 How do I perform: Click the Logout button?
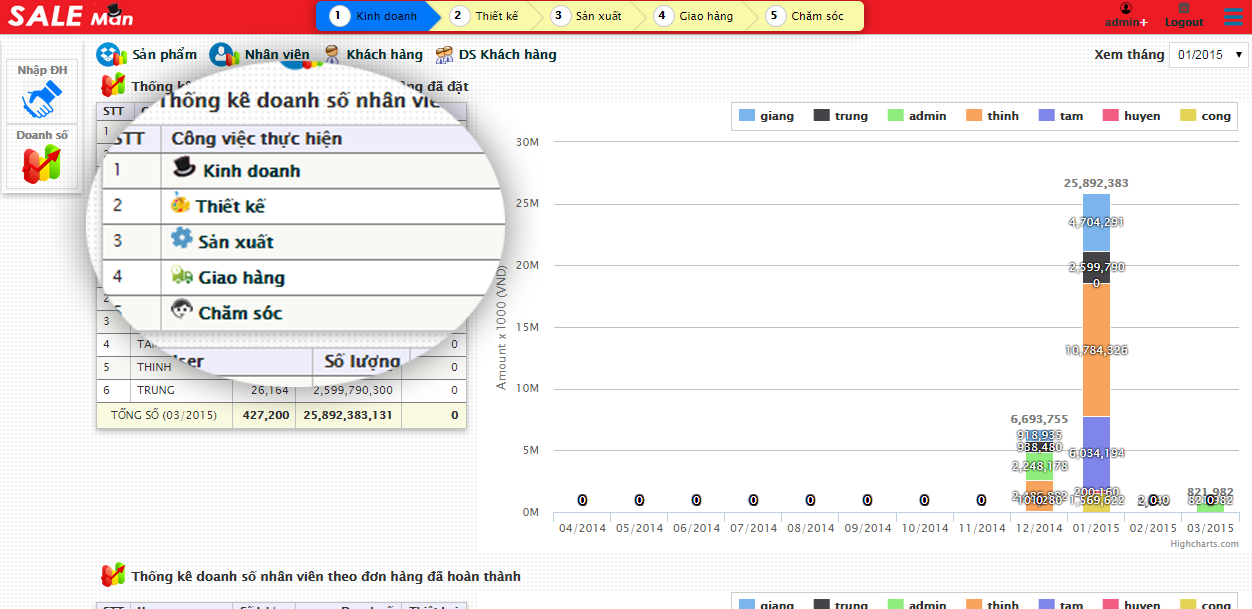[x=1184, y=16]
